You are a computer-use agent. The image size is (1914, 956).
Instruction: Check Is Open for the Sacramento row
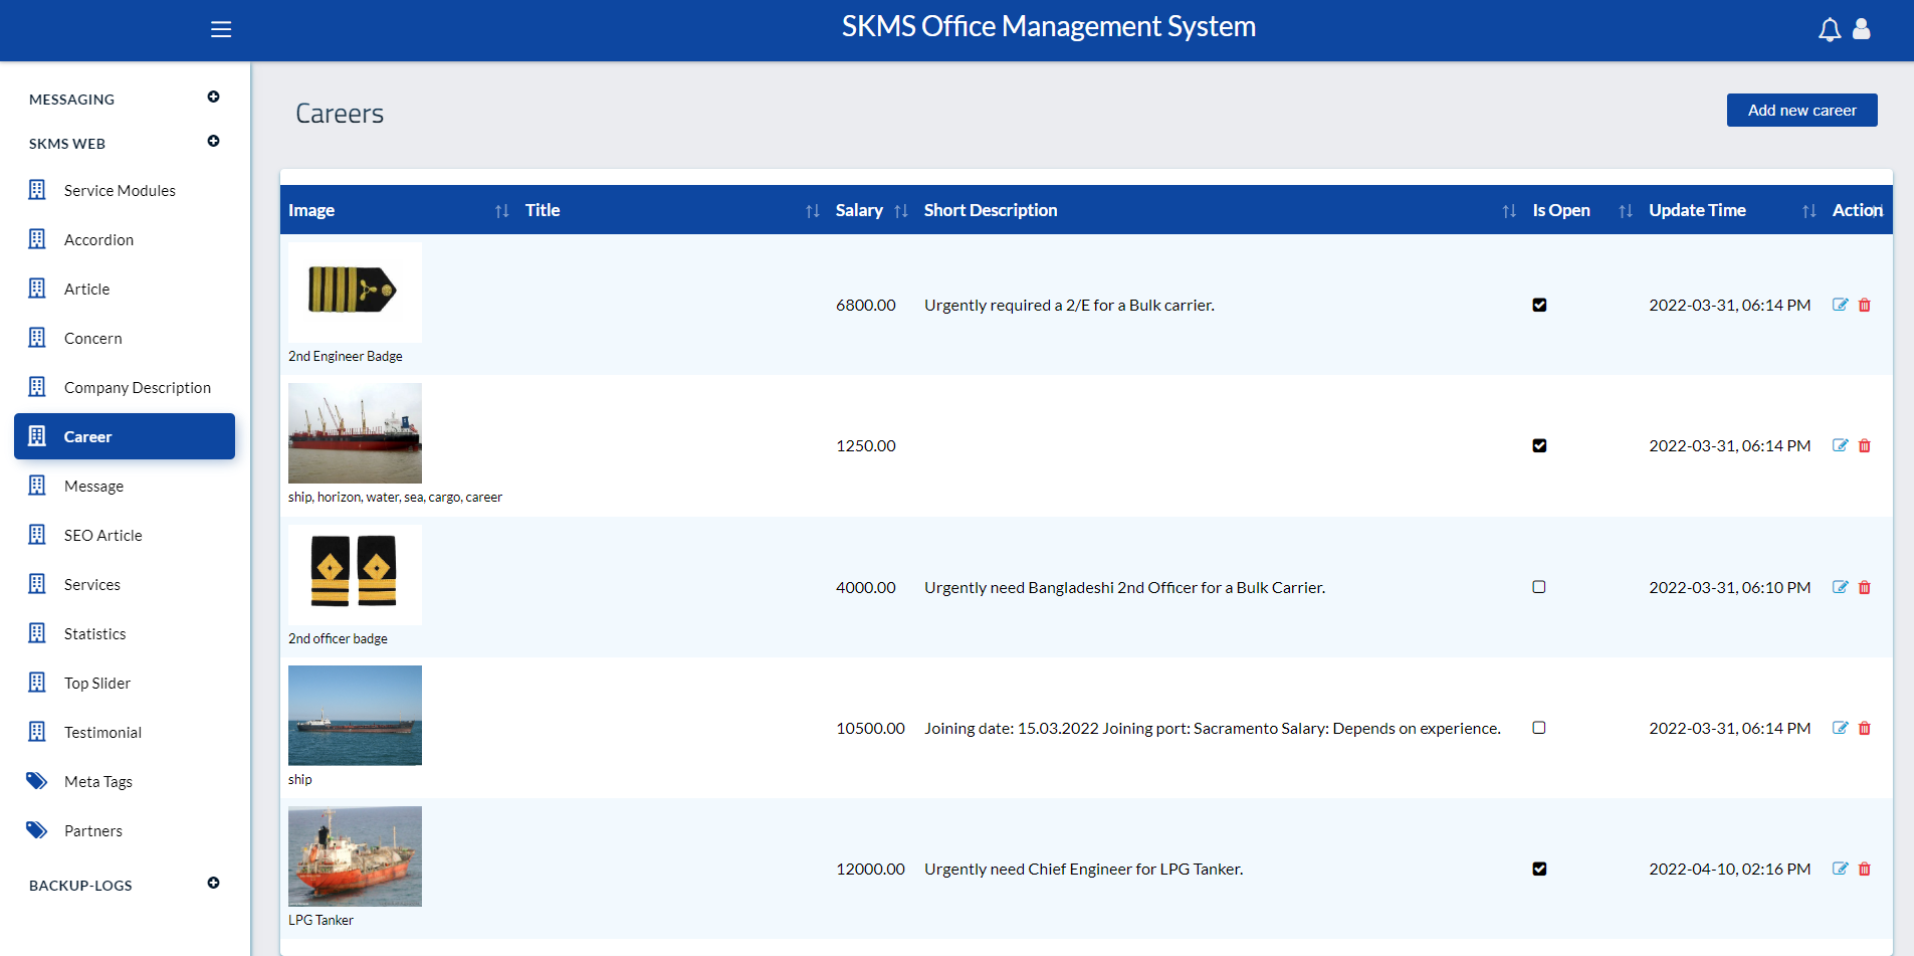click(x=1539, y=728)
